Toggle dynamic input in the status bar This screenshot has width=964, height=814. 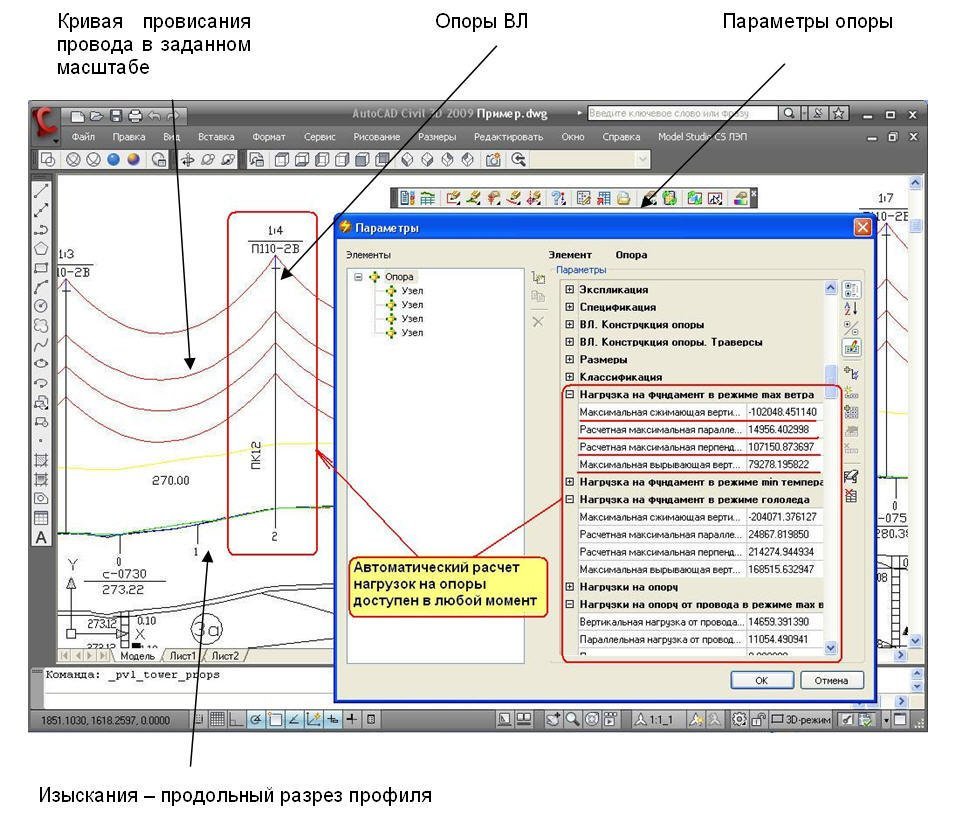coord(333,719)
